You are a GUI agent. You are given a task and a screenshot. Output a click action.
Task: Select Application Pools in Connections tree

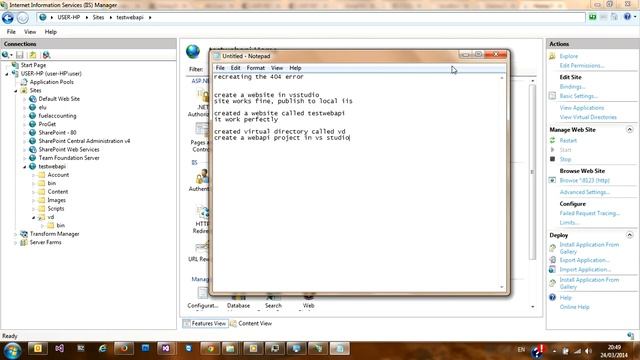click(x=51, y=82)
